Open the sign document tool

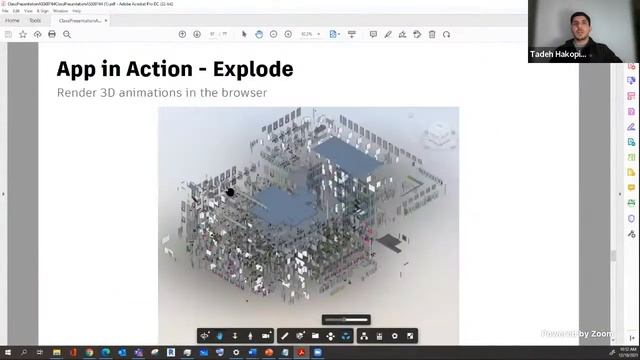[402, 35]
